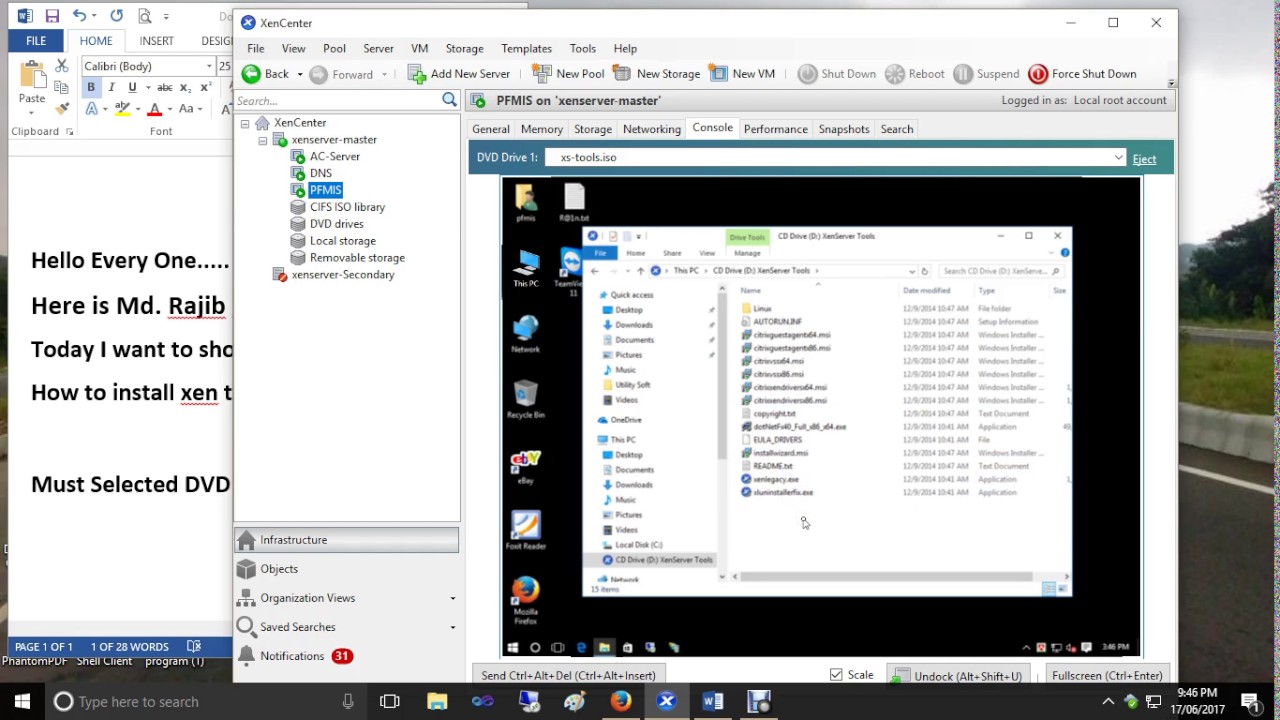Click the Notifications bell in XenCenter

click(x=246, y=656)
